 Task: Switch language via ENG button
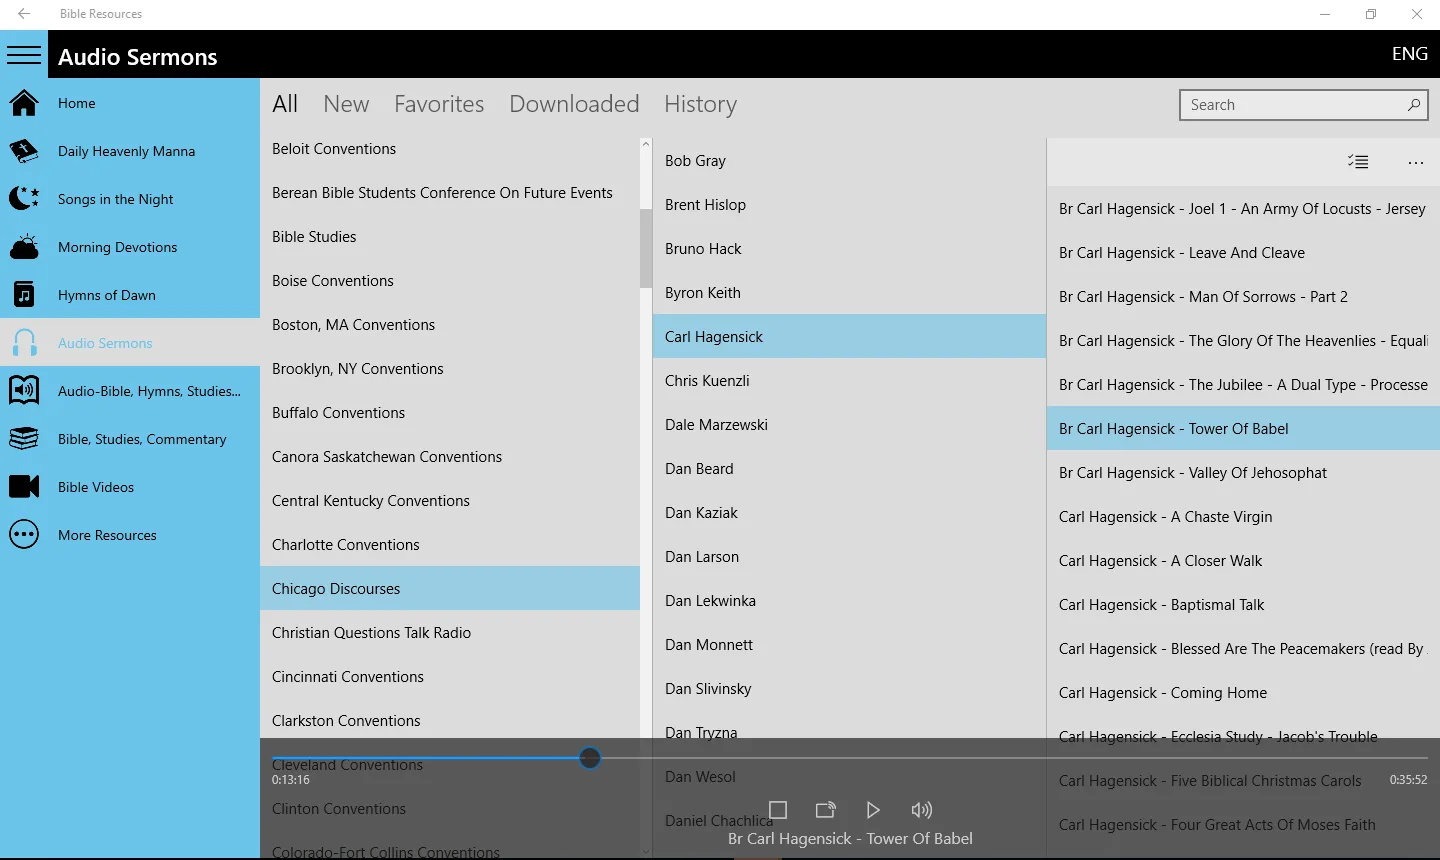point(1409,54)
